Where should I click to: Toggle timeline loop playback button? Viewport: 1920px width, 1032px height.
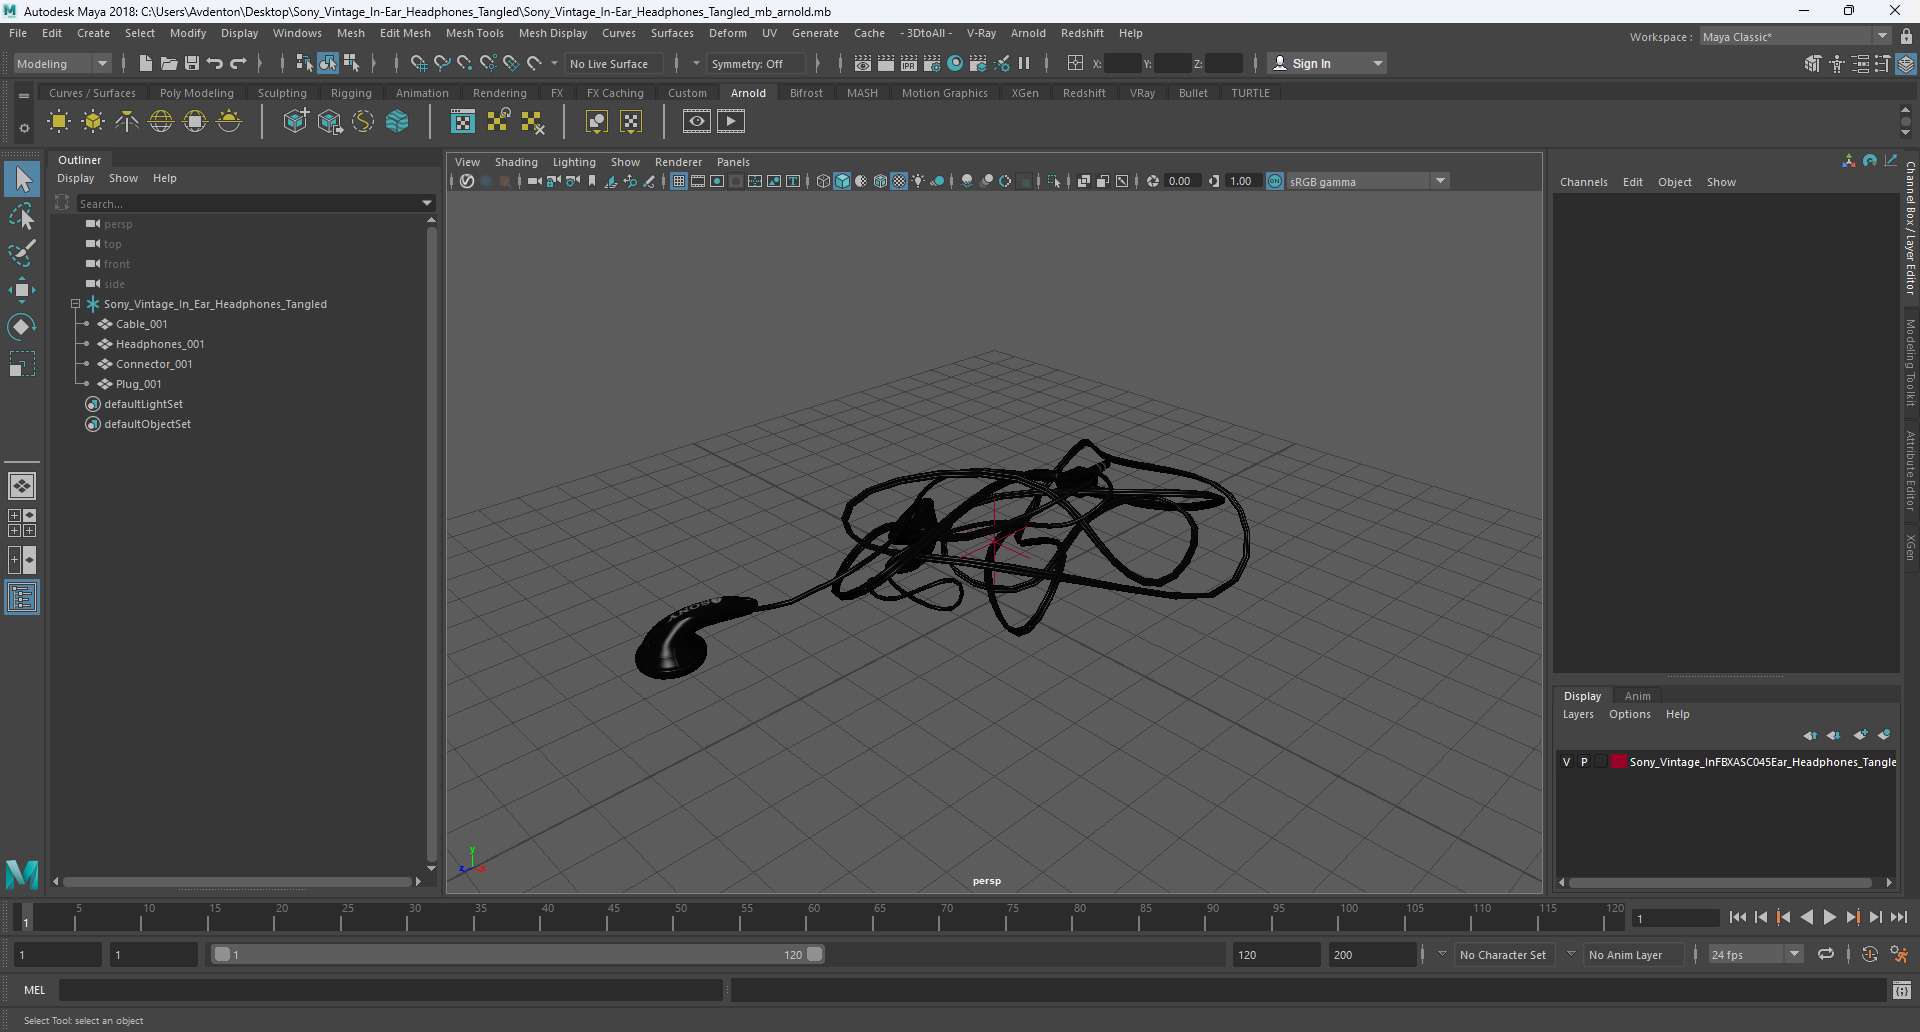click(x=1826, y=954)
